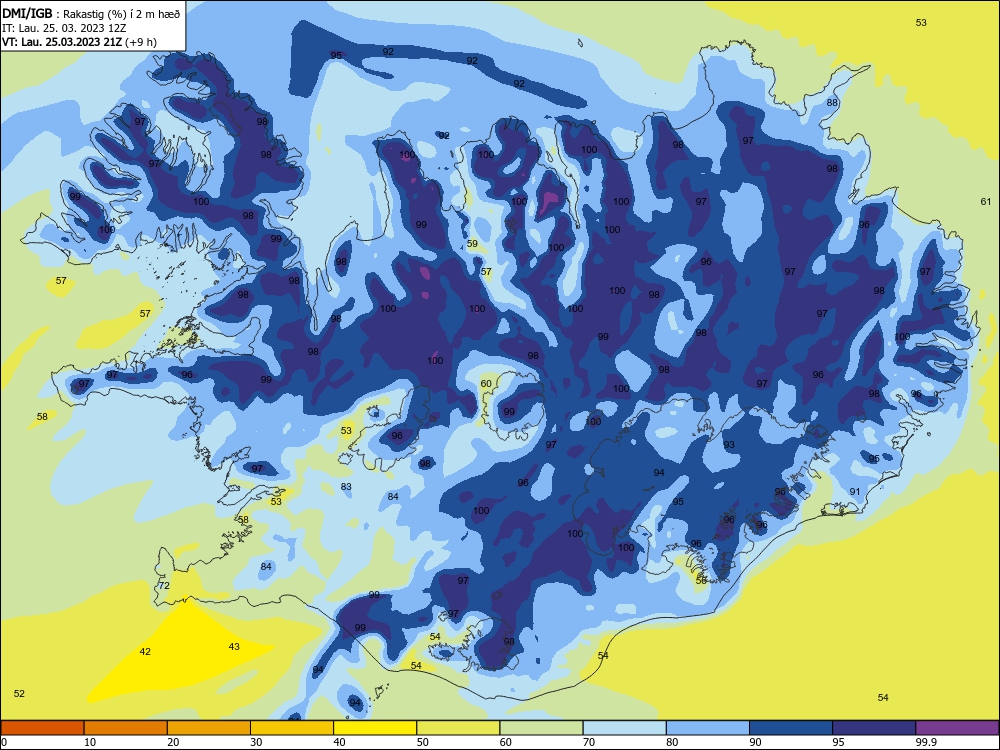Click the map value '43' in the yellow area
The image size is (1000, 750).
coord(234,647)
